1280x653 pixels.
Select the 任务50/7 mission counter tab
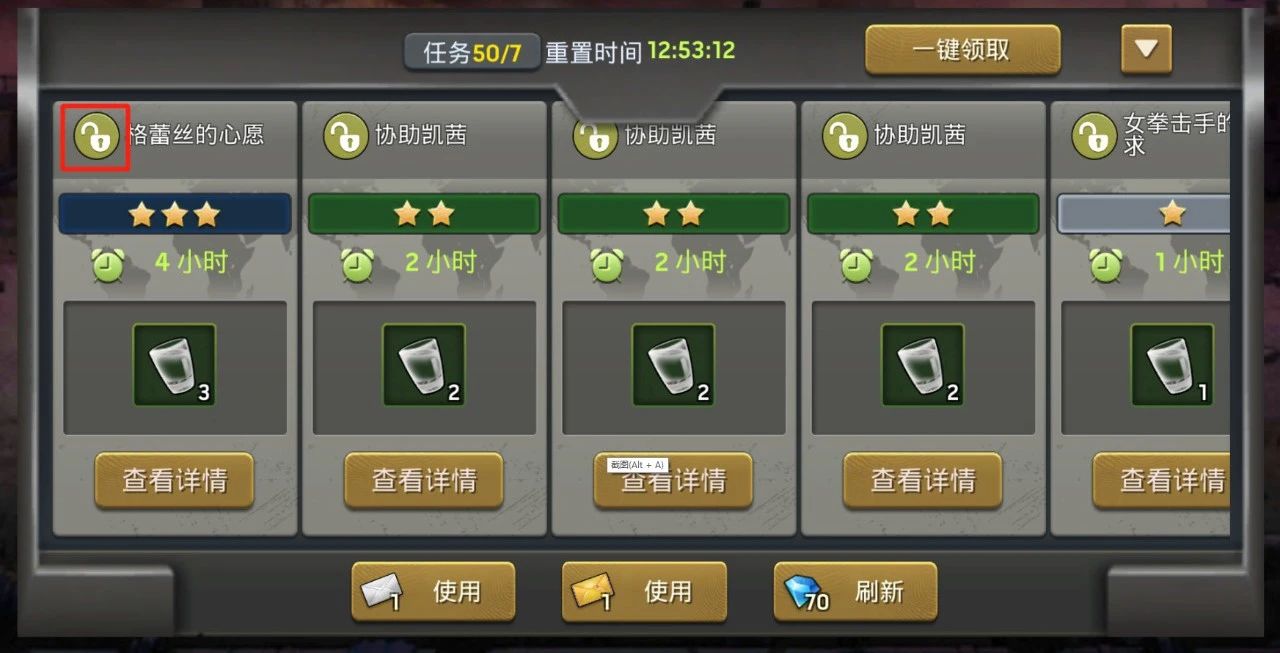click(x=472, y=52)
